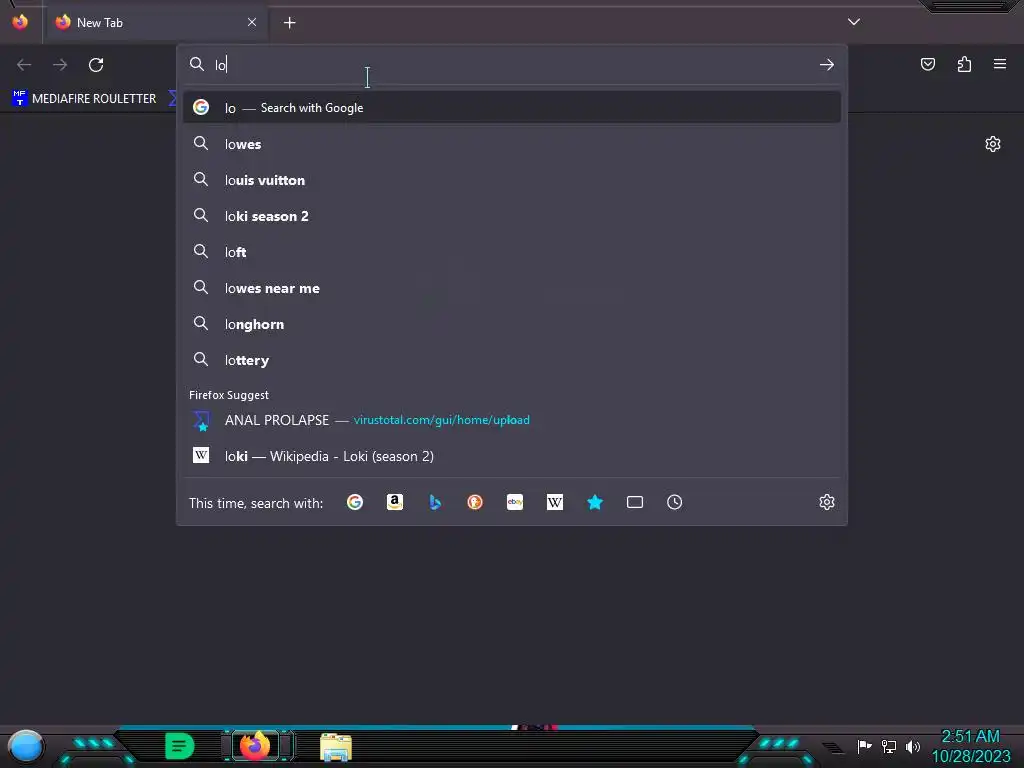Personalize new tab via gear icon

[x=993, y=144]
